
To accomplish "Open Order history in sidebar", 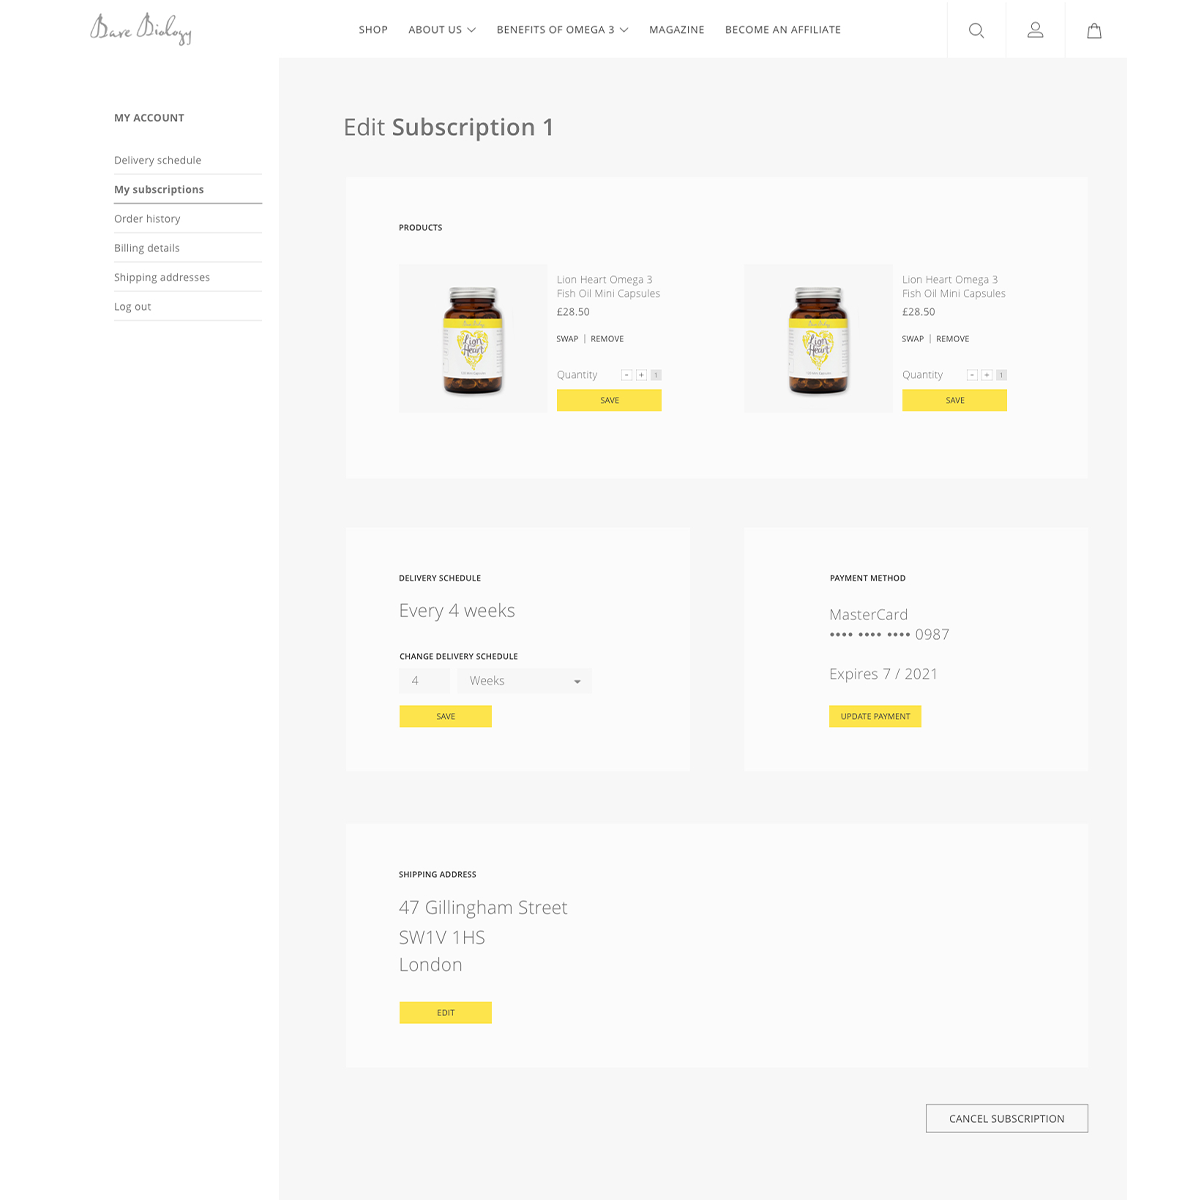I will point(188,218).
